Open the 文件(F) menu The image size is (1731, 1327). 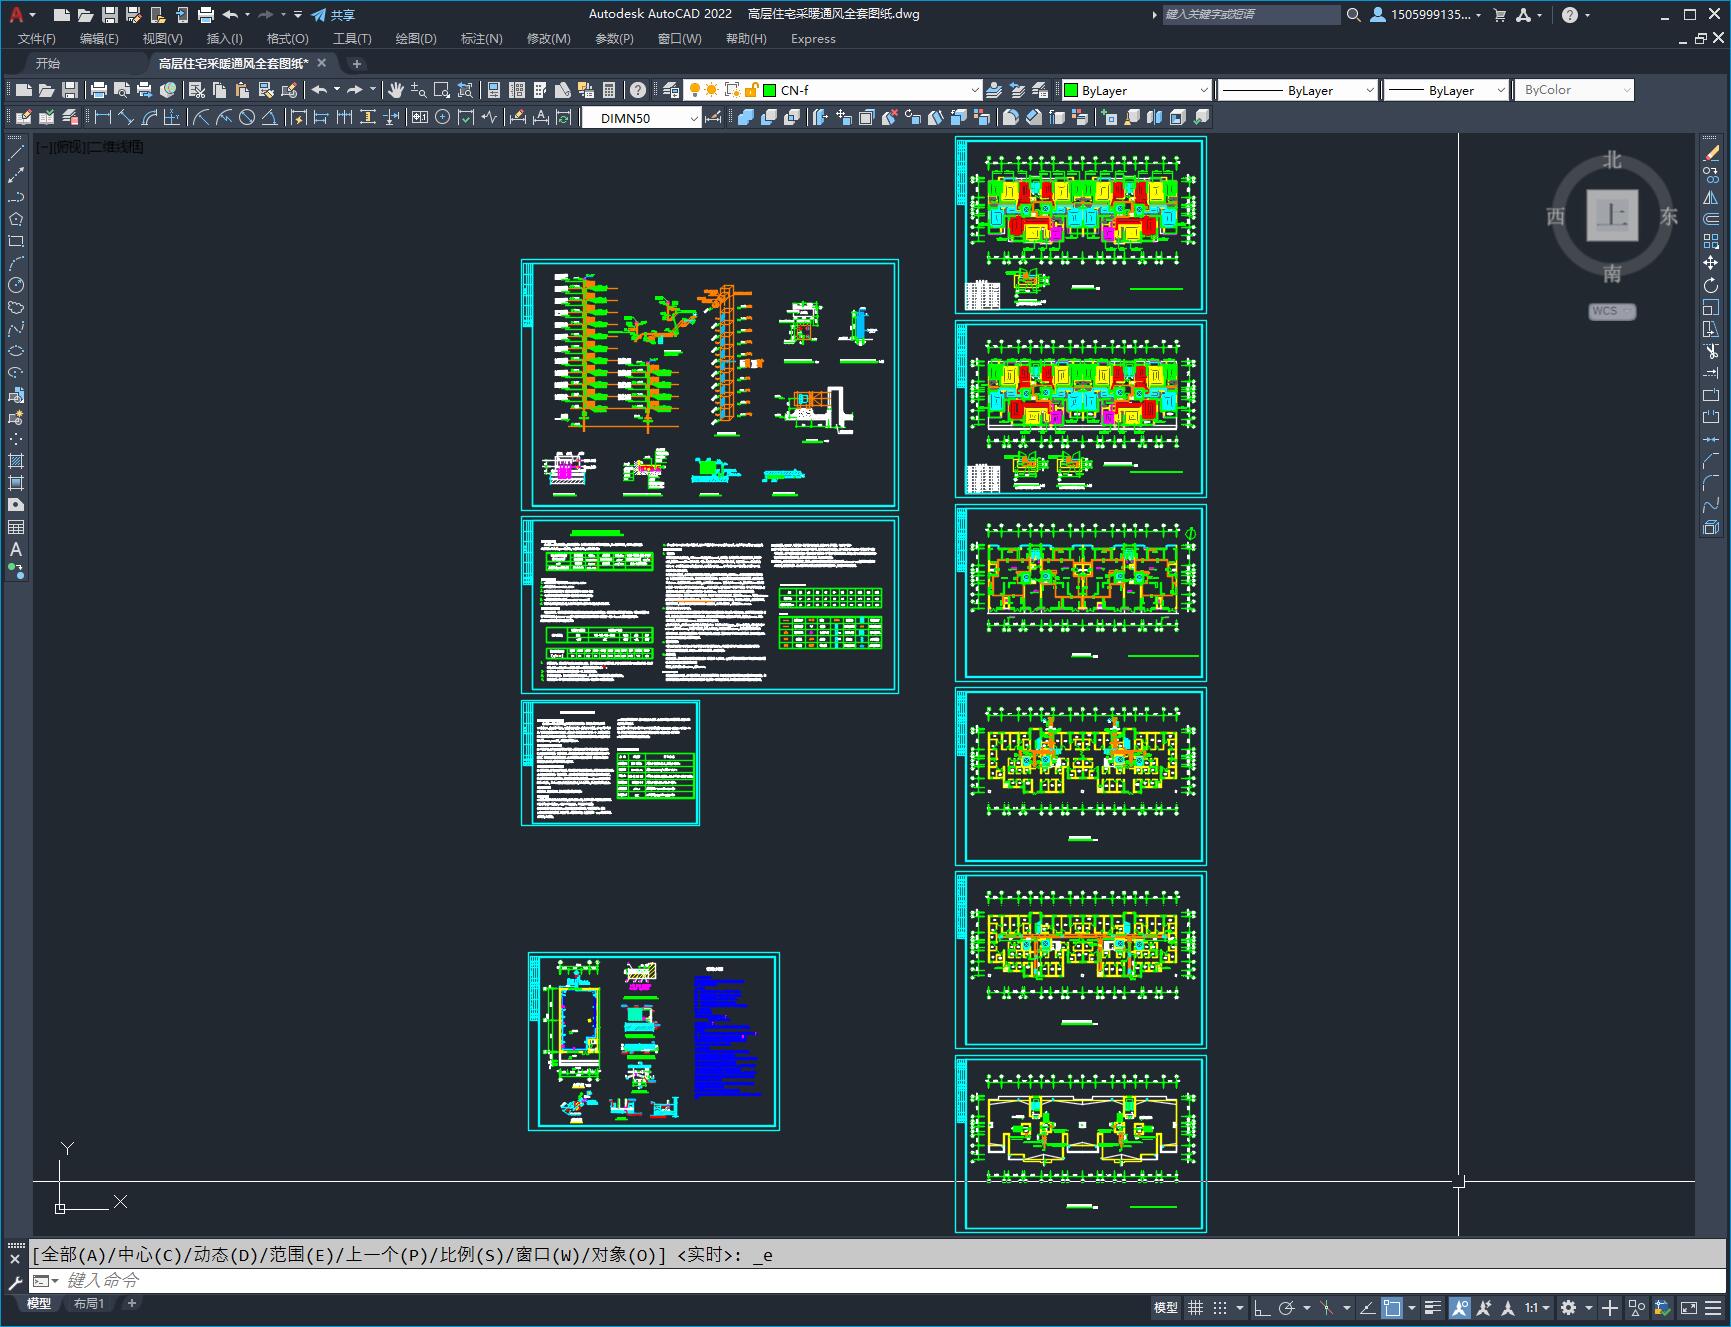[37, 39]
